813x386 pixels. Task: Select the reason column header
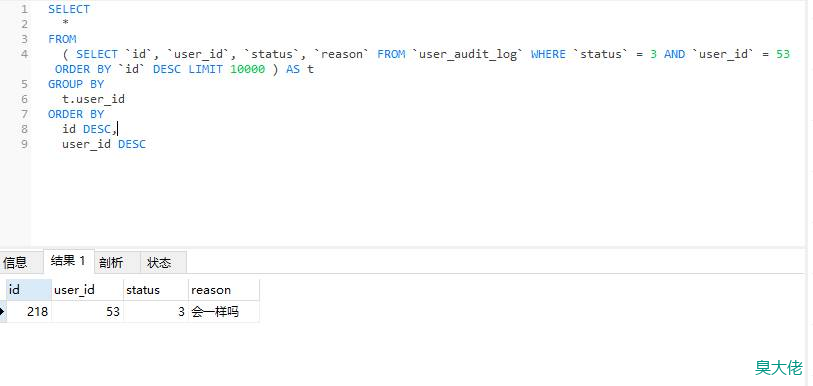coord(223,290)
